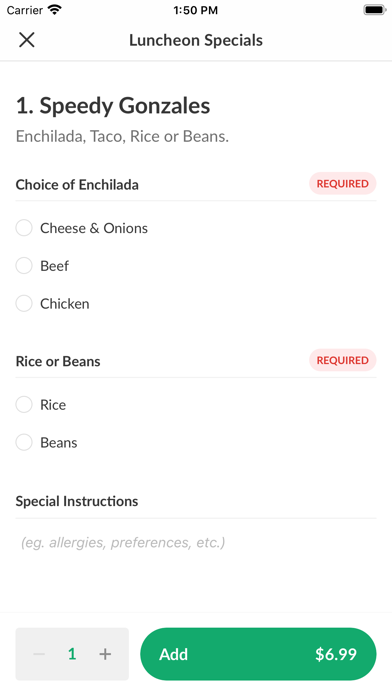Tap the Luncheon Specials header title
The image size is (392, 696).
coord(196,40)
